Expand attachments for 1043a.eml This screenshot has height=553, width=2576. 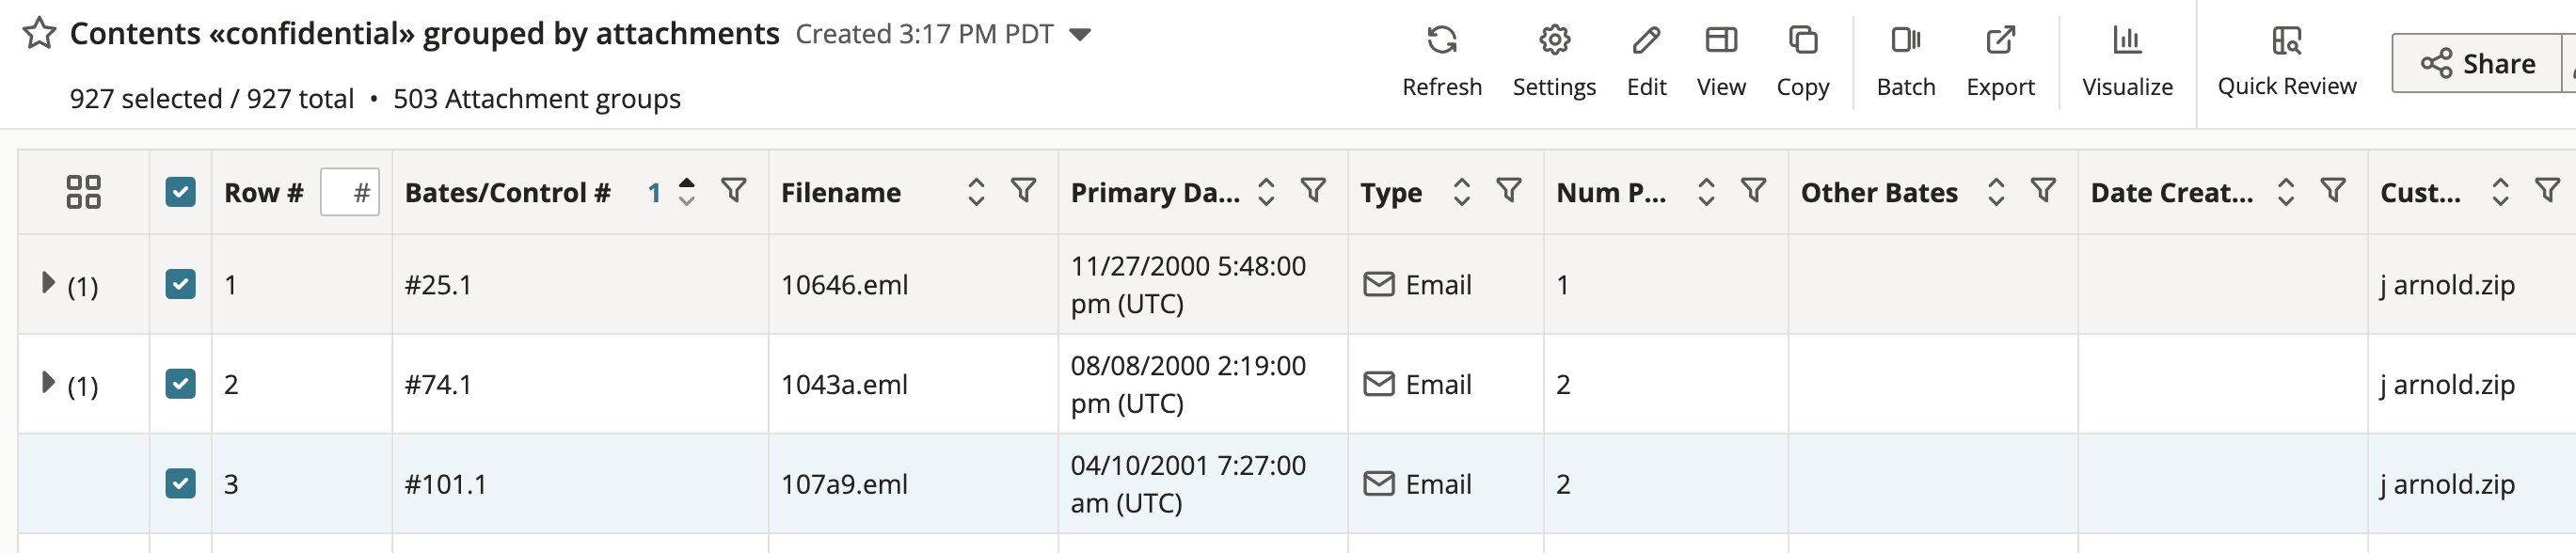(47, 383)
